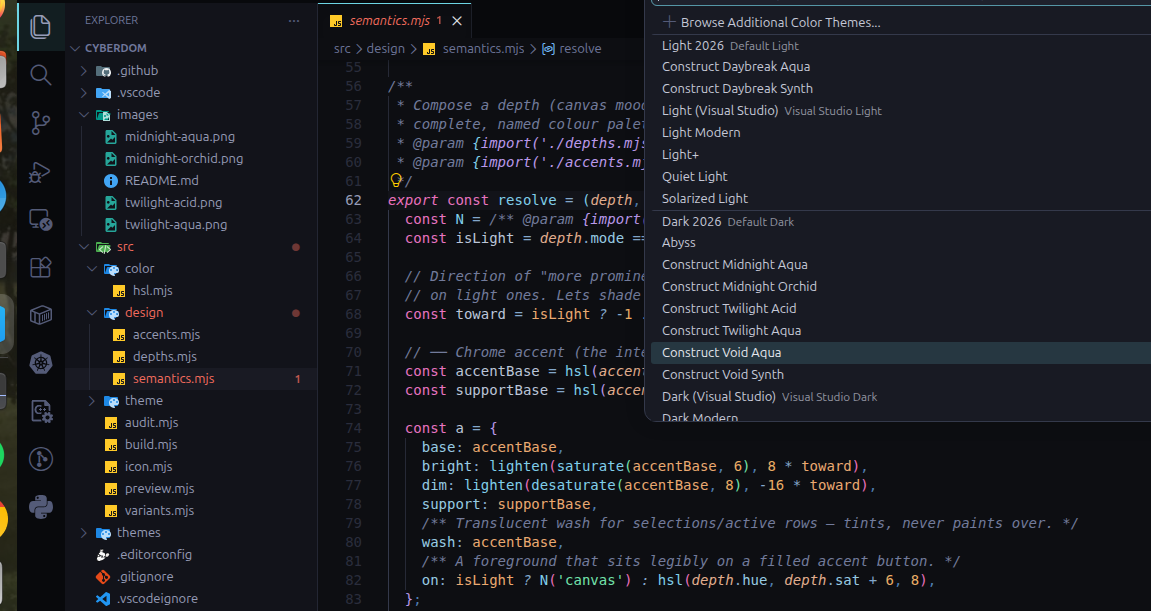Click the lightbulb code action icon
The image size is (1151, 611).
coord(396,180)
